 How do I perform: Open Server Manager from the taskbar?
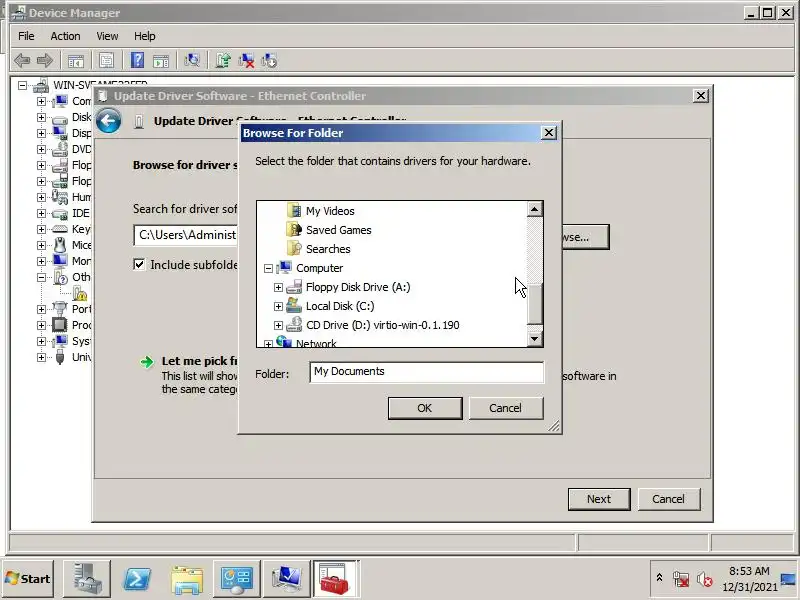87,579
